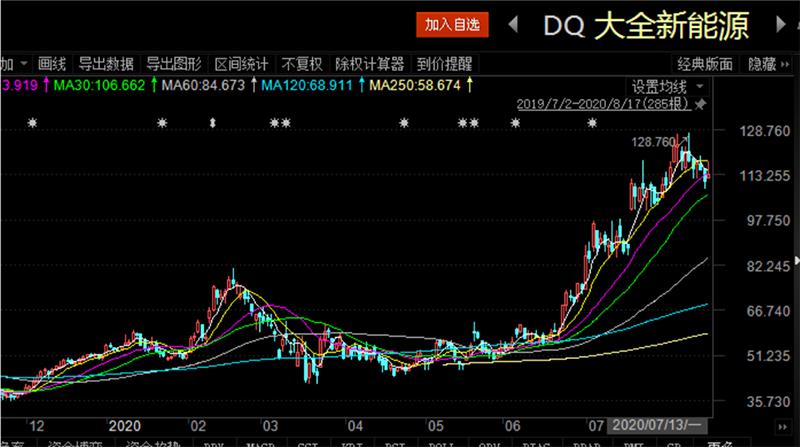
Task: Select the MA250:58.674 indicator label
Action: pos(415,85)
